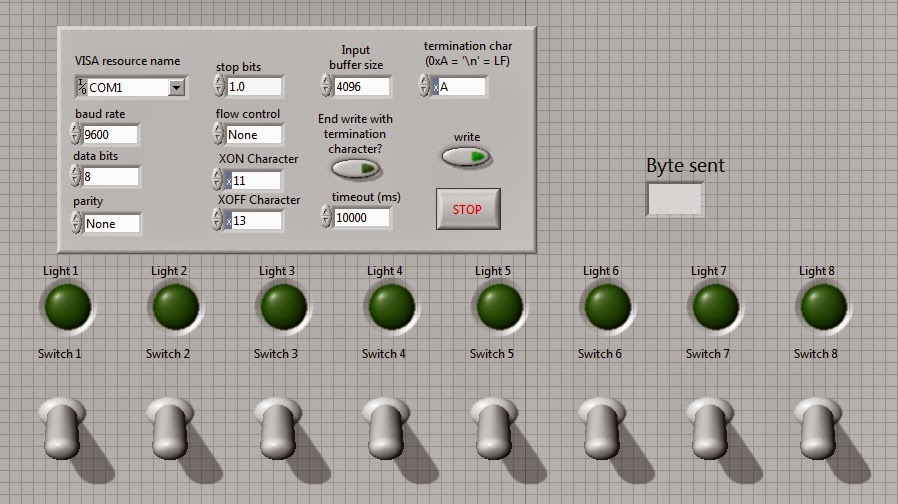This screenshot has width=898, height=504.
Task: Click the Light 7 LED indicator
Action: tap(715, 308)
